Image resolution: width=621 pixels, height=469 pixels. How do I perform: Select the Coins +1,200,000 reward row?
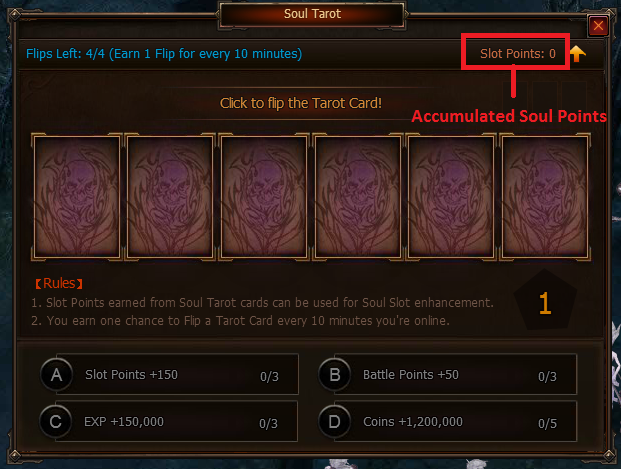point(448,421)
